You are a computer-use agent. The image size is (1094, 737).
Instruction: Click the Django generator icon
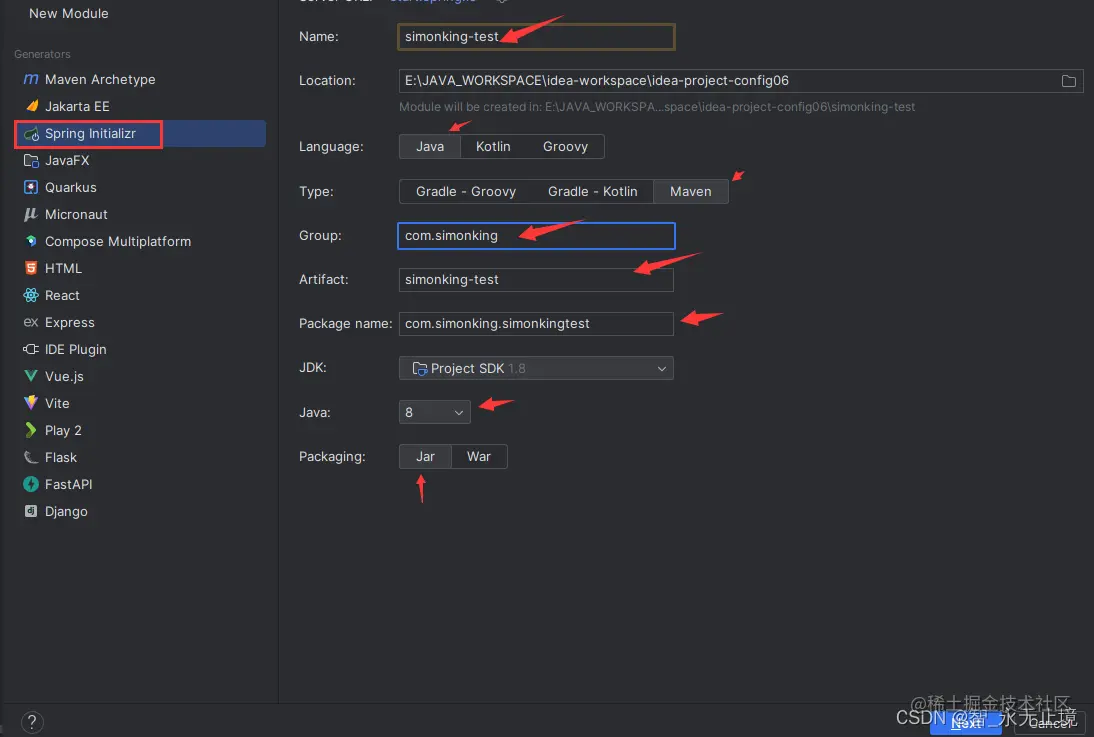(31, 511)
